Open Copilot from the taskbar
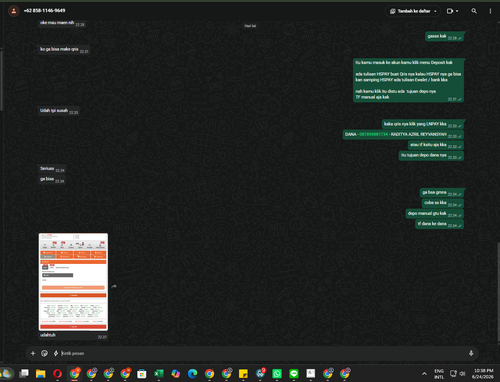This screenshot has height=382, width=500. (176, 373)
